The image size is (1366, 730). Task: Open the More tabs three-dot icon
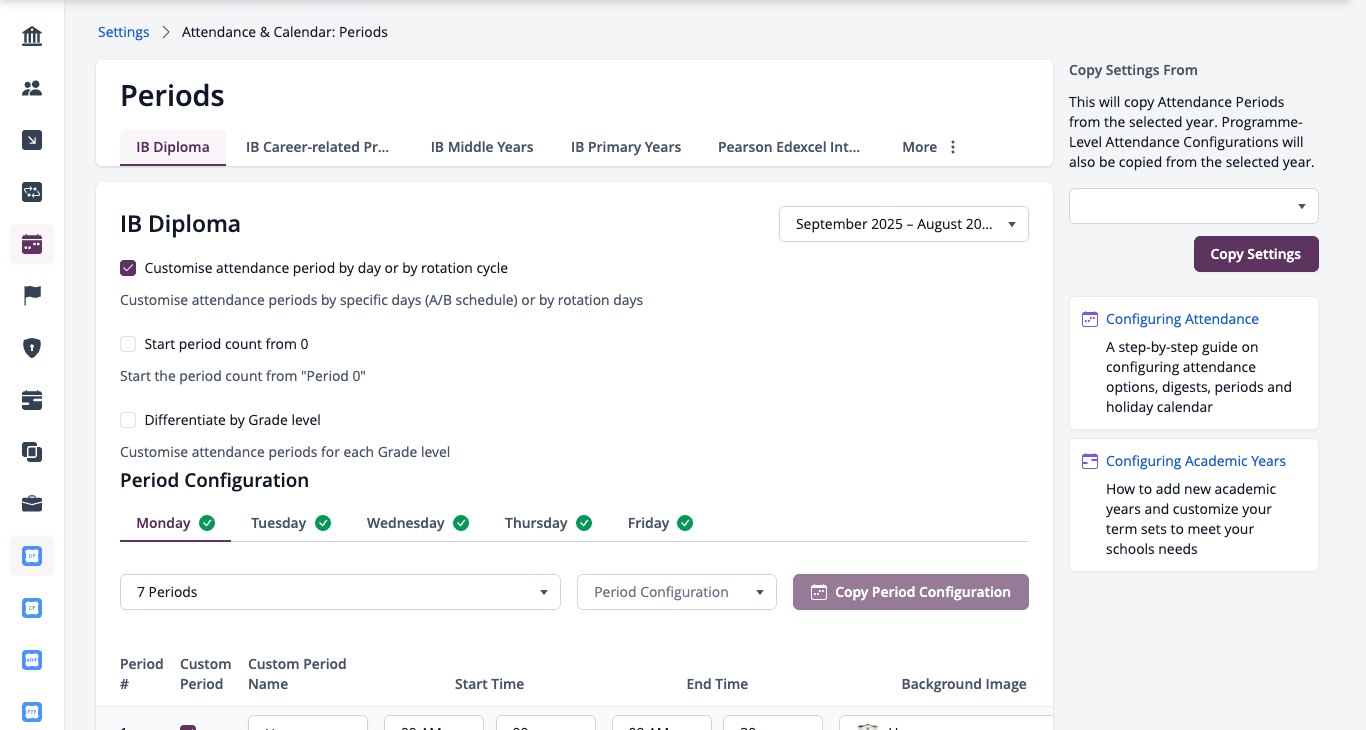(953, 147)
